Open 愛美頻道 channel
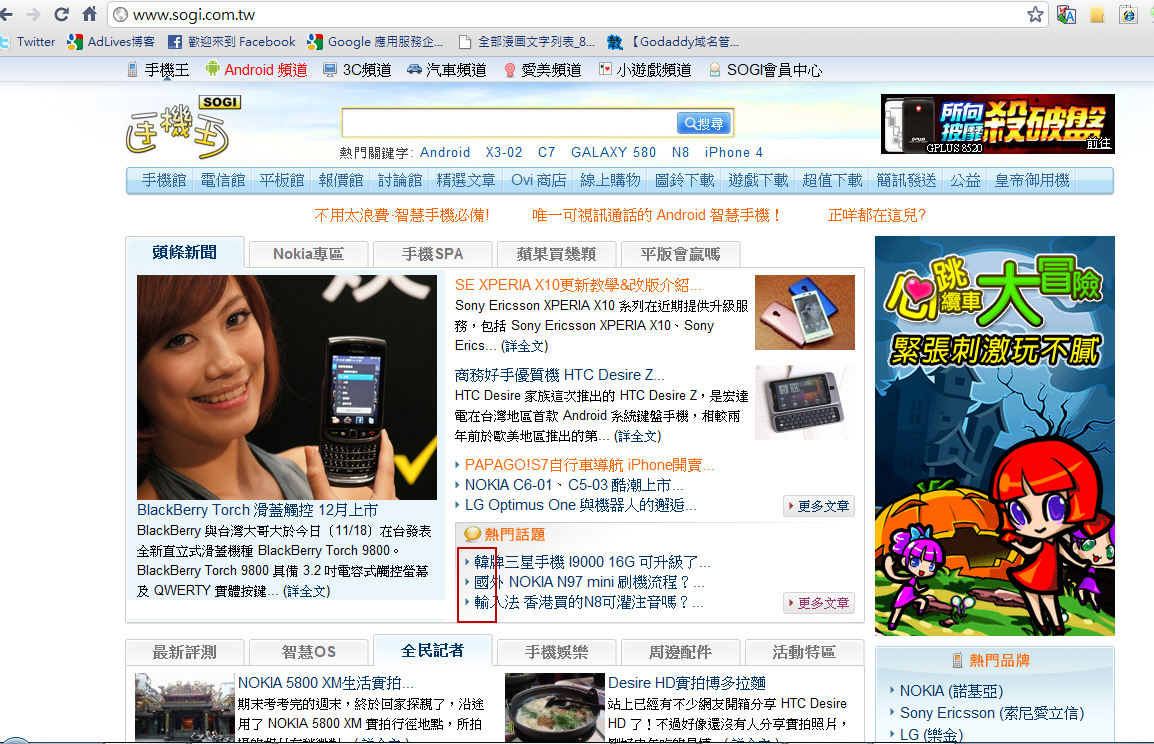This screenshot has height=744, width=1154. 542,70
